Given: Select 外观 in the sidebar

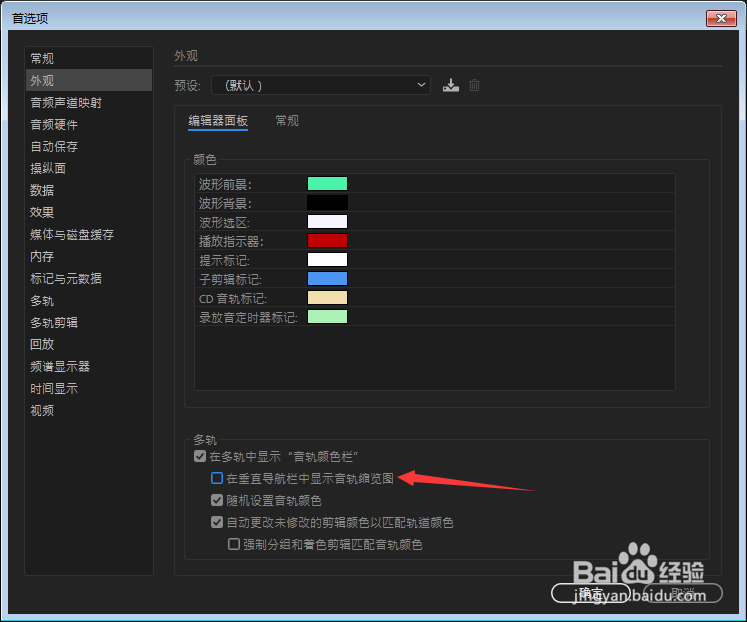Looking at the screenshot, I should click(x=89, y=80).
